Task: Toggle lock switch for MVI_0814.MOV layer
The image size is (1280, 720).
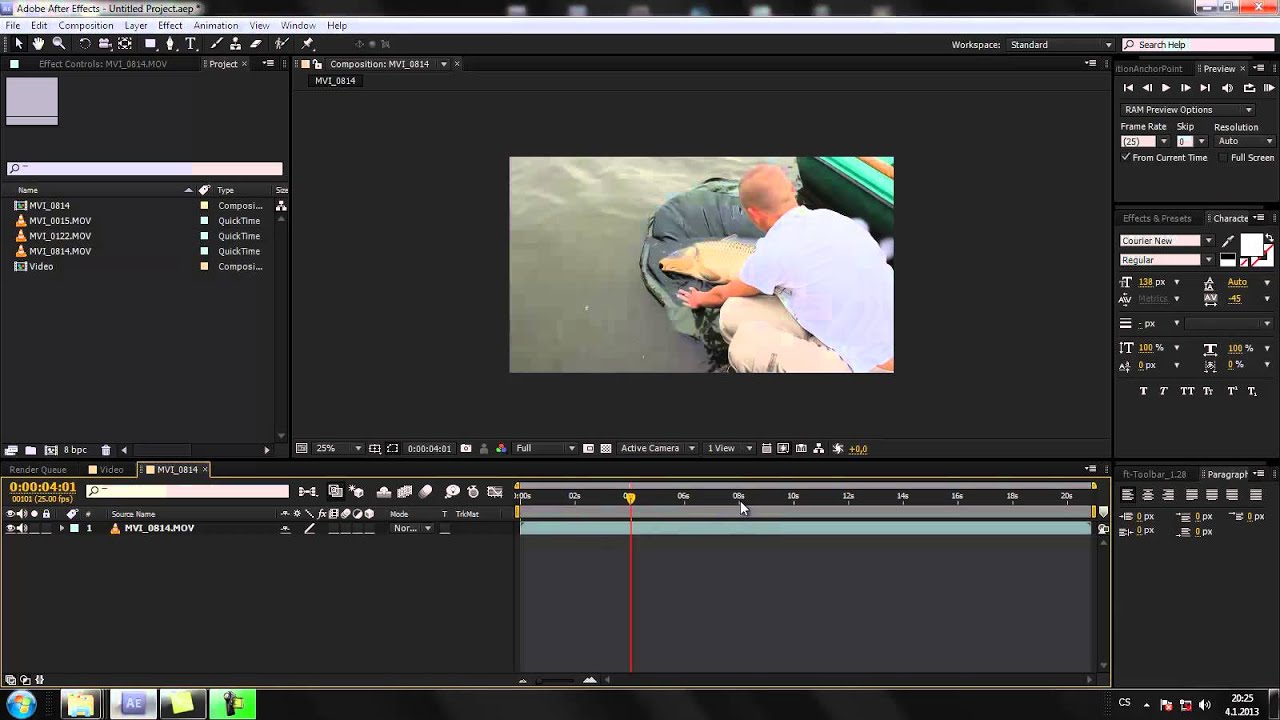Action: tap(46, 528)
